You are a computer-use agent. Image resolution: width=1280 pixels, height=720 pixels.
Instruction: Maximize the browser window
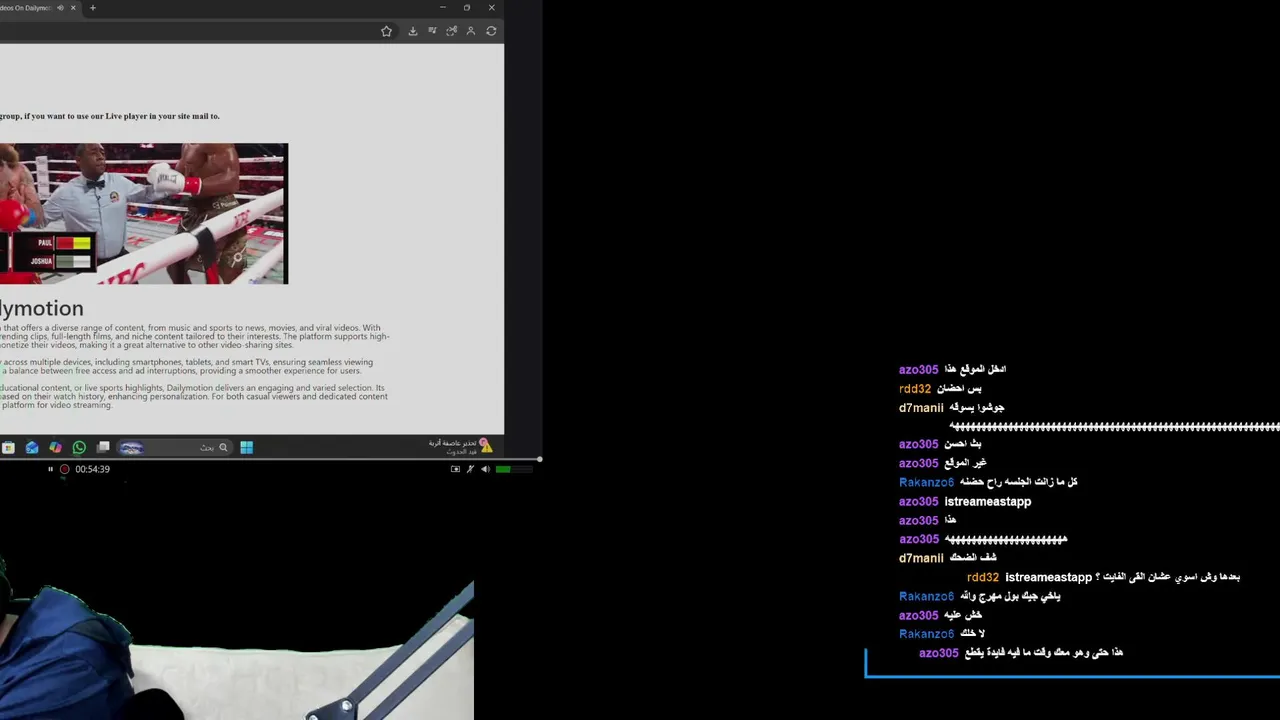point(467,8)
